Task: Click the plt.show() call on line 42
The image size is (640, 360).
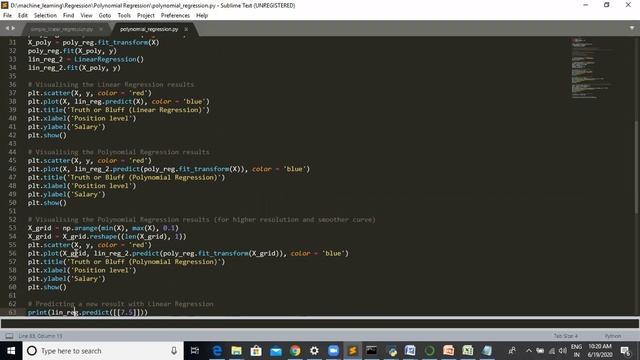Action: pos(47,135)
